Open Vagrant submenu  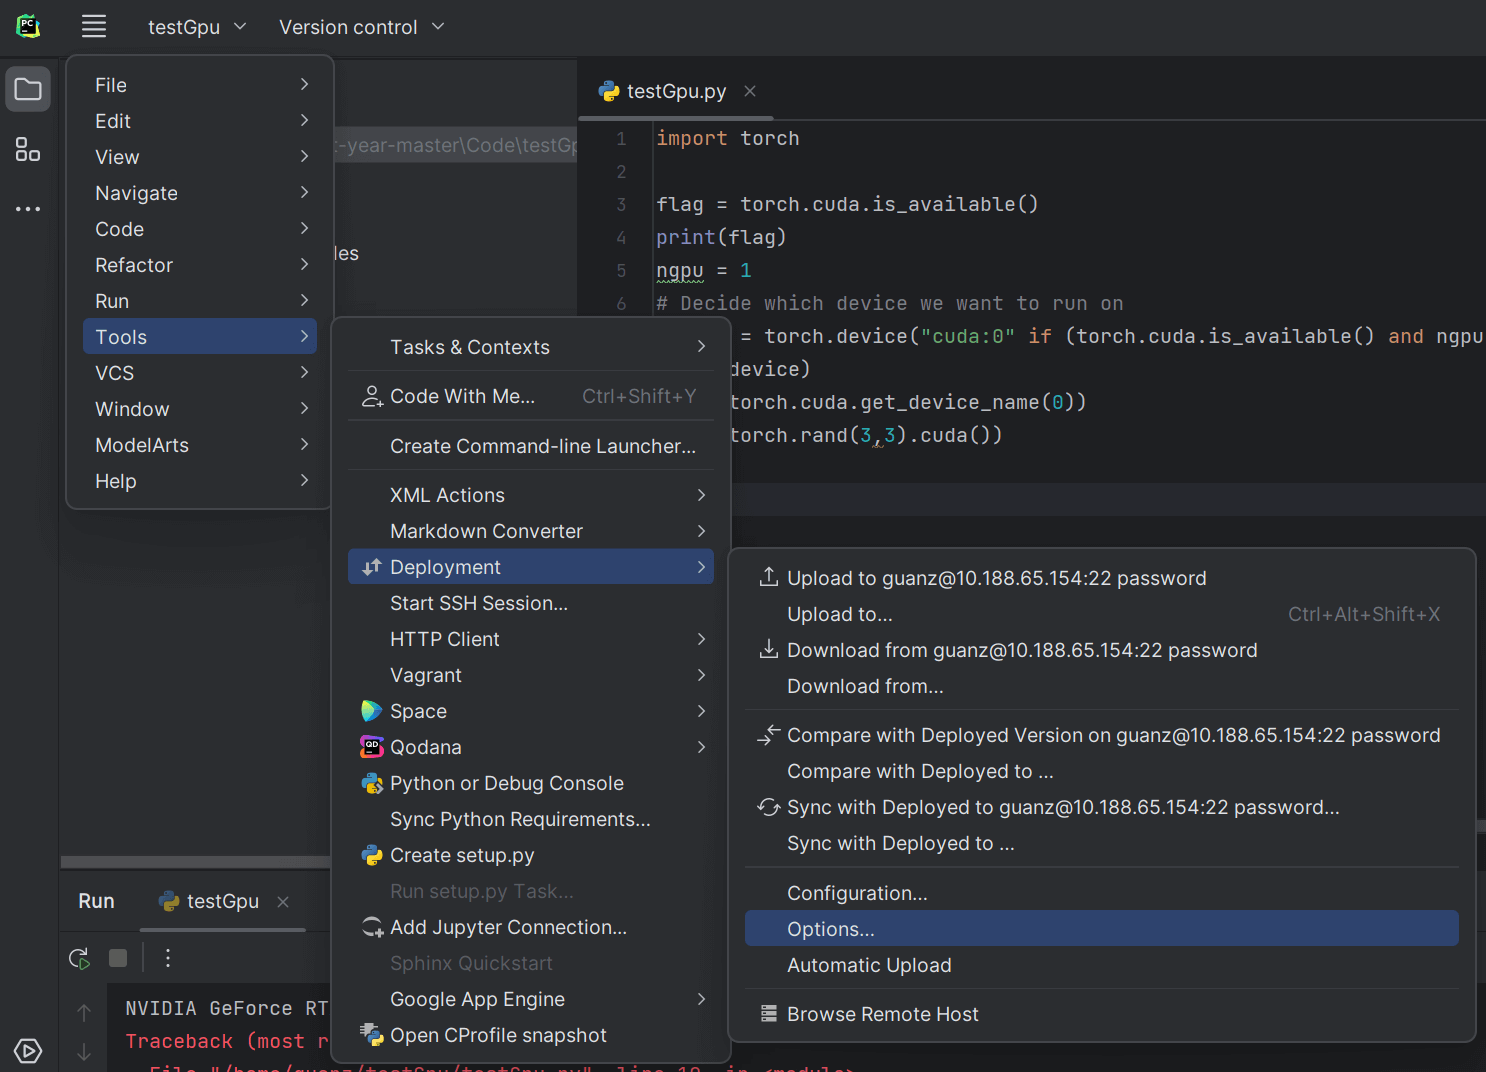pyautogui.click(x=531, y=675)
